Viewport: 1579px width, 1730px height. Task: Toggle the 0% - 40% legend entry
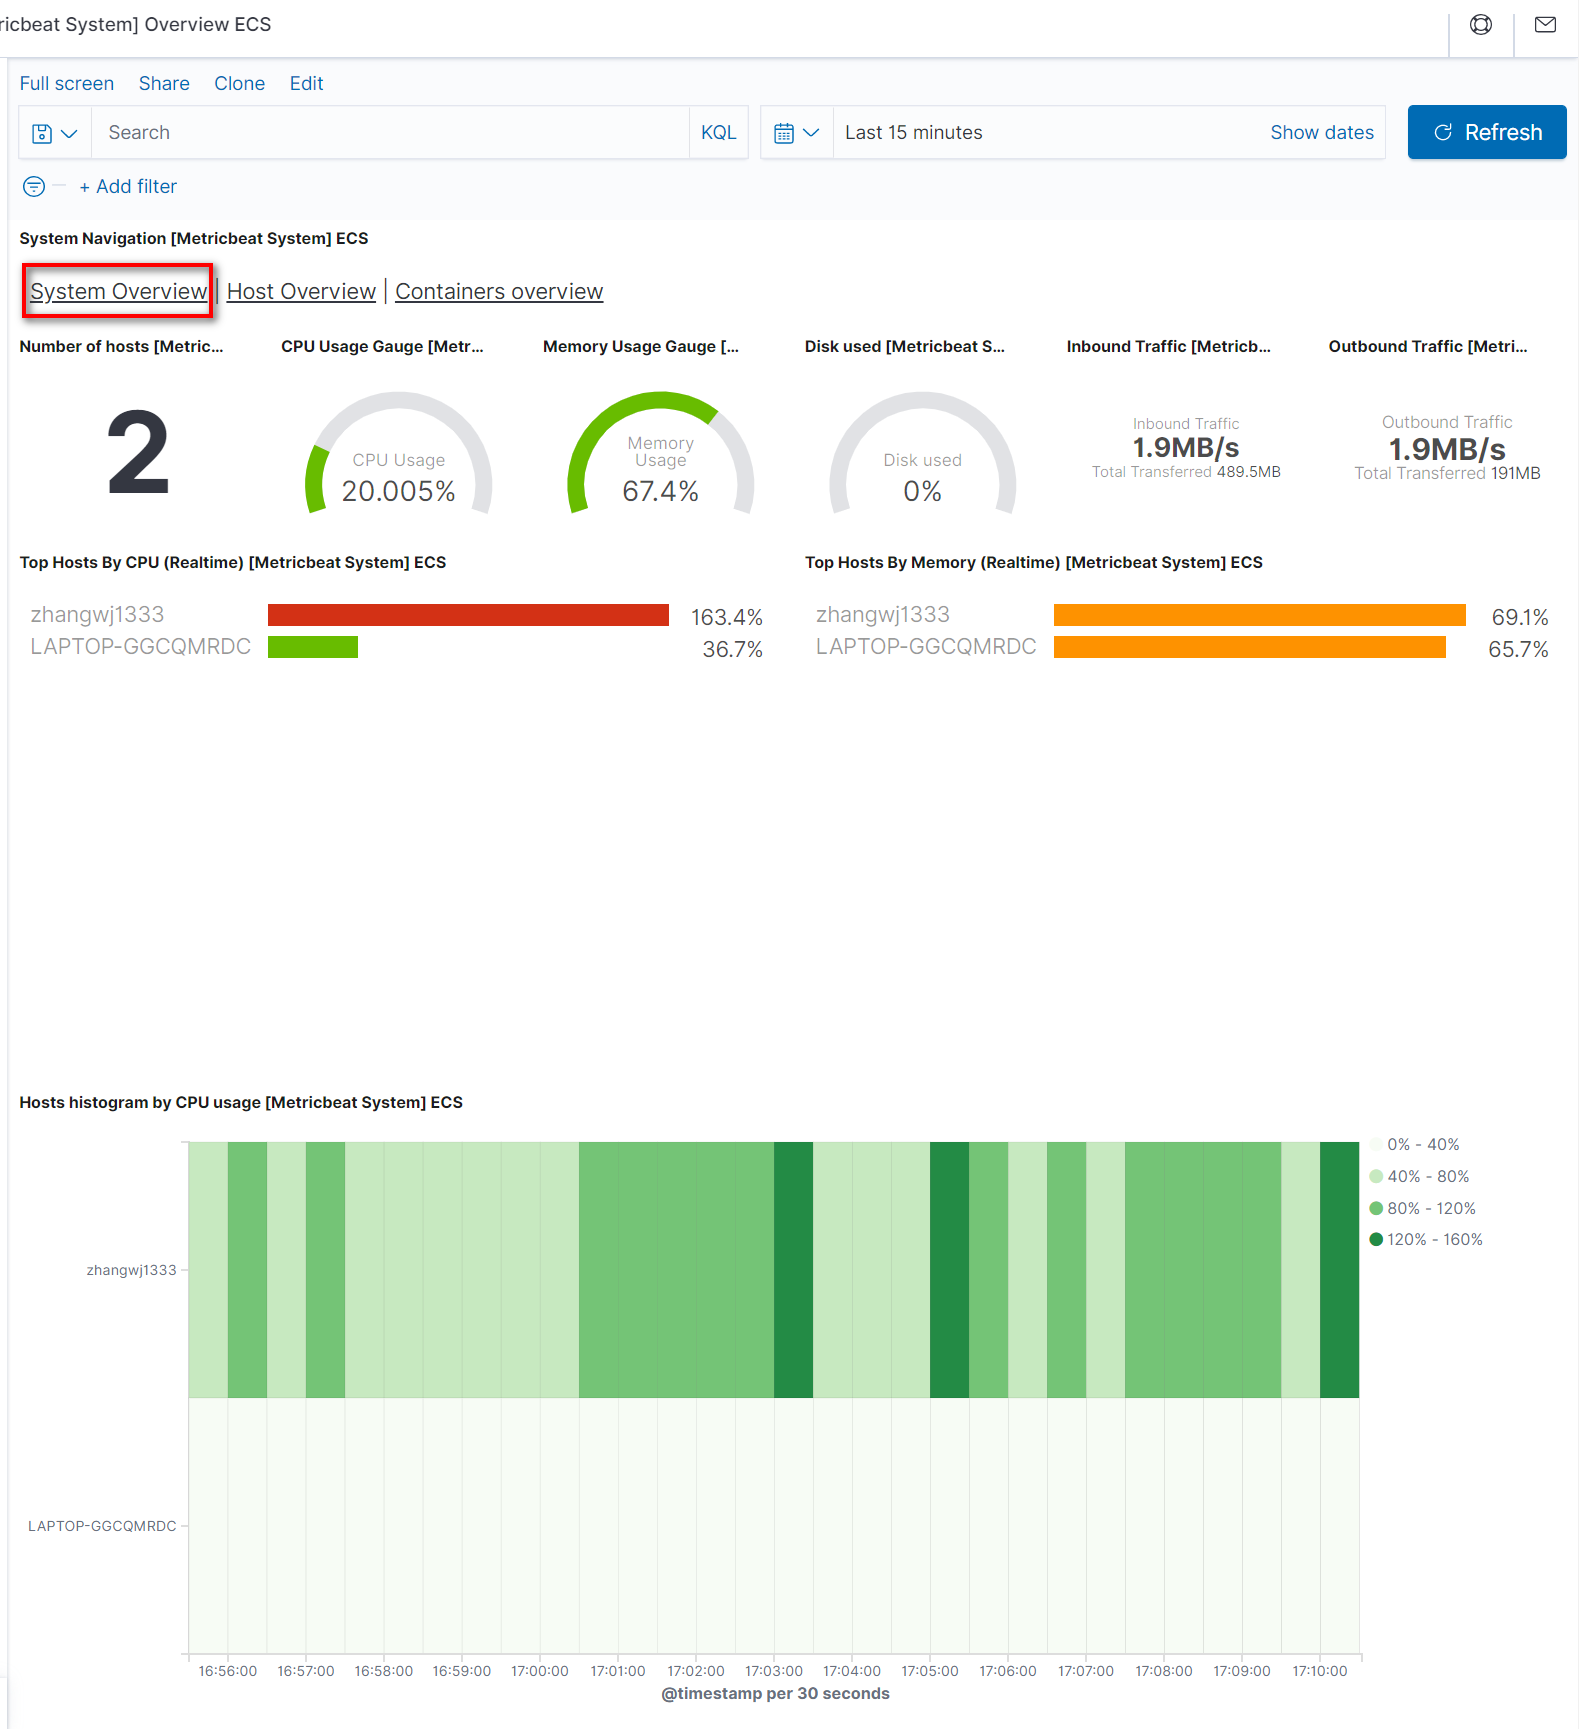1414,1145
